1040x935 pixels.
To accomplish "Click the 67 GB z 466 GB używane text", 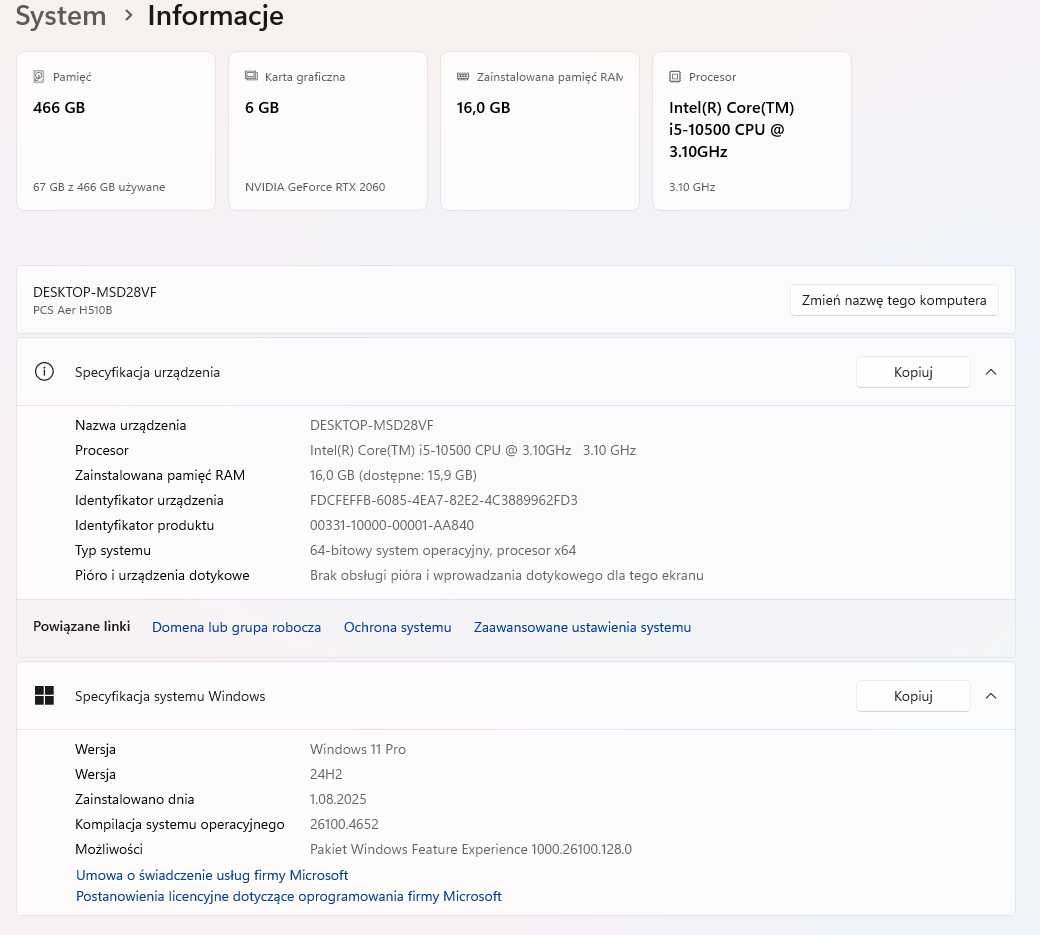I will 99,187.
